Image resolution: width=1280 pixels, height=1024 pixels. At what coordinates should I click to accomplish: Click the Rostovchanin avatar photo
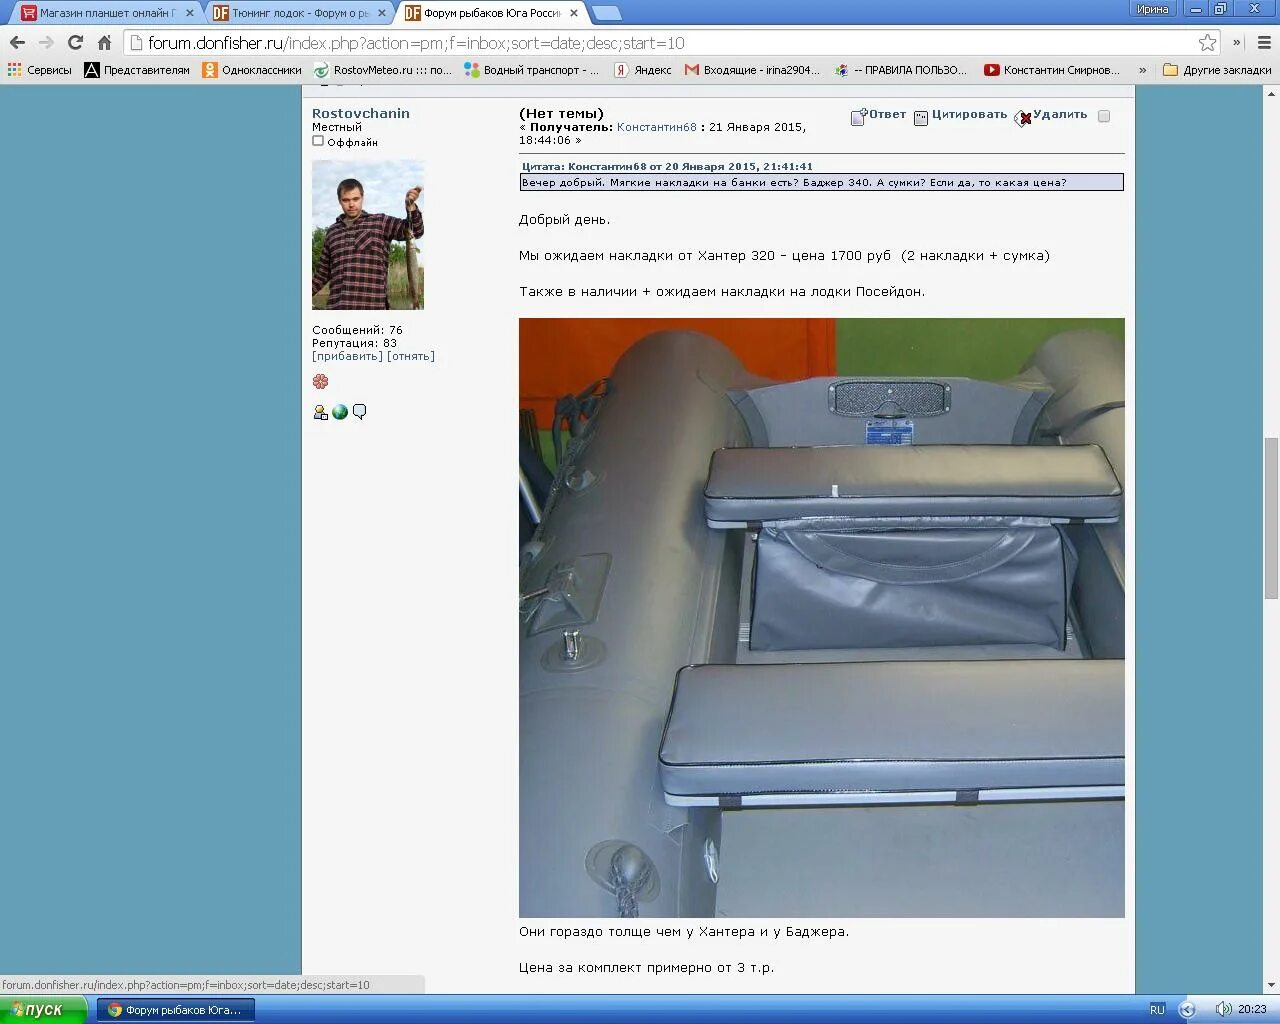(368, 235)
